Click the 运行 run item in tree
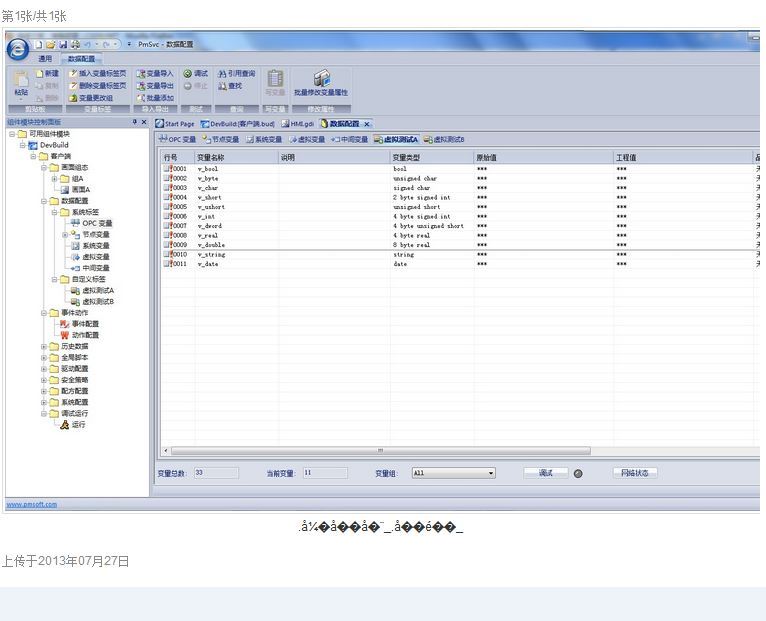Viewport: 766px width, 621px height. pos(78,425)
